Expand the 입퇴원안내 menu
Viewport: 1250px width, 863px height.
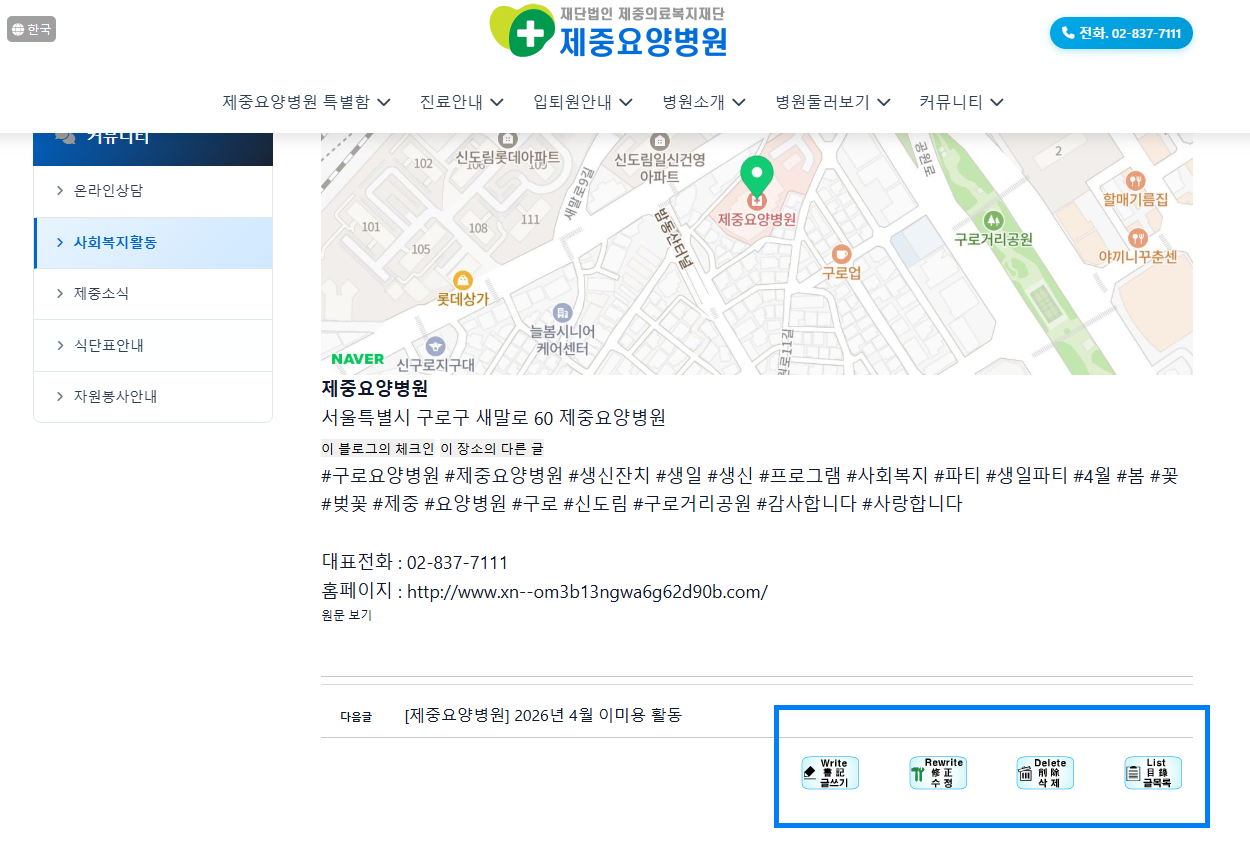tap(583, 102)
